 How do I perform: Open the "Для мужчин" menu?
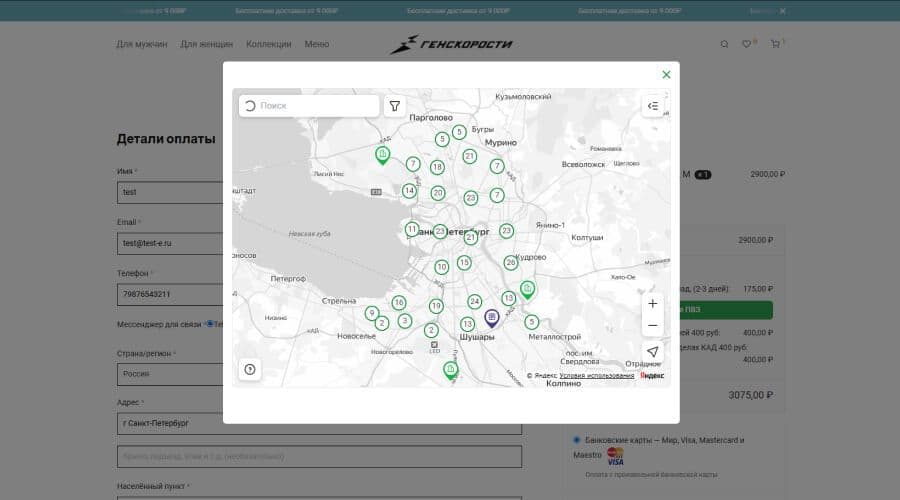(142, 44)
